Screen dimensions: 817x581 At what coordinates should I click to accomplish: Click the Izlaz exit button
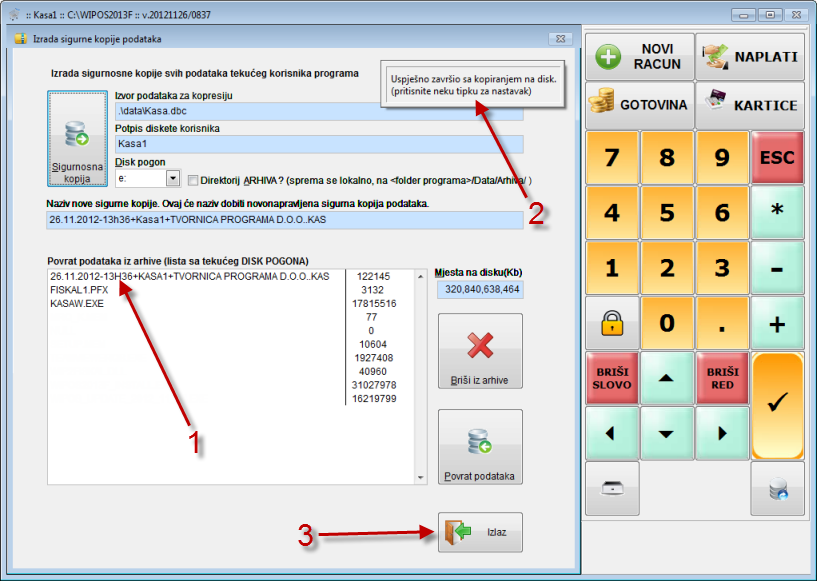click(480, 533)
